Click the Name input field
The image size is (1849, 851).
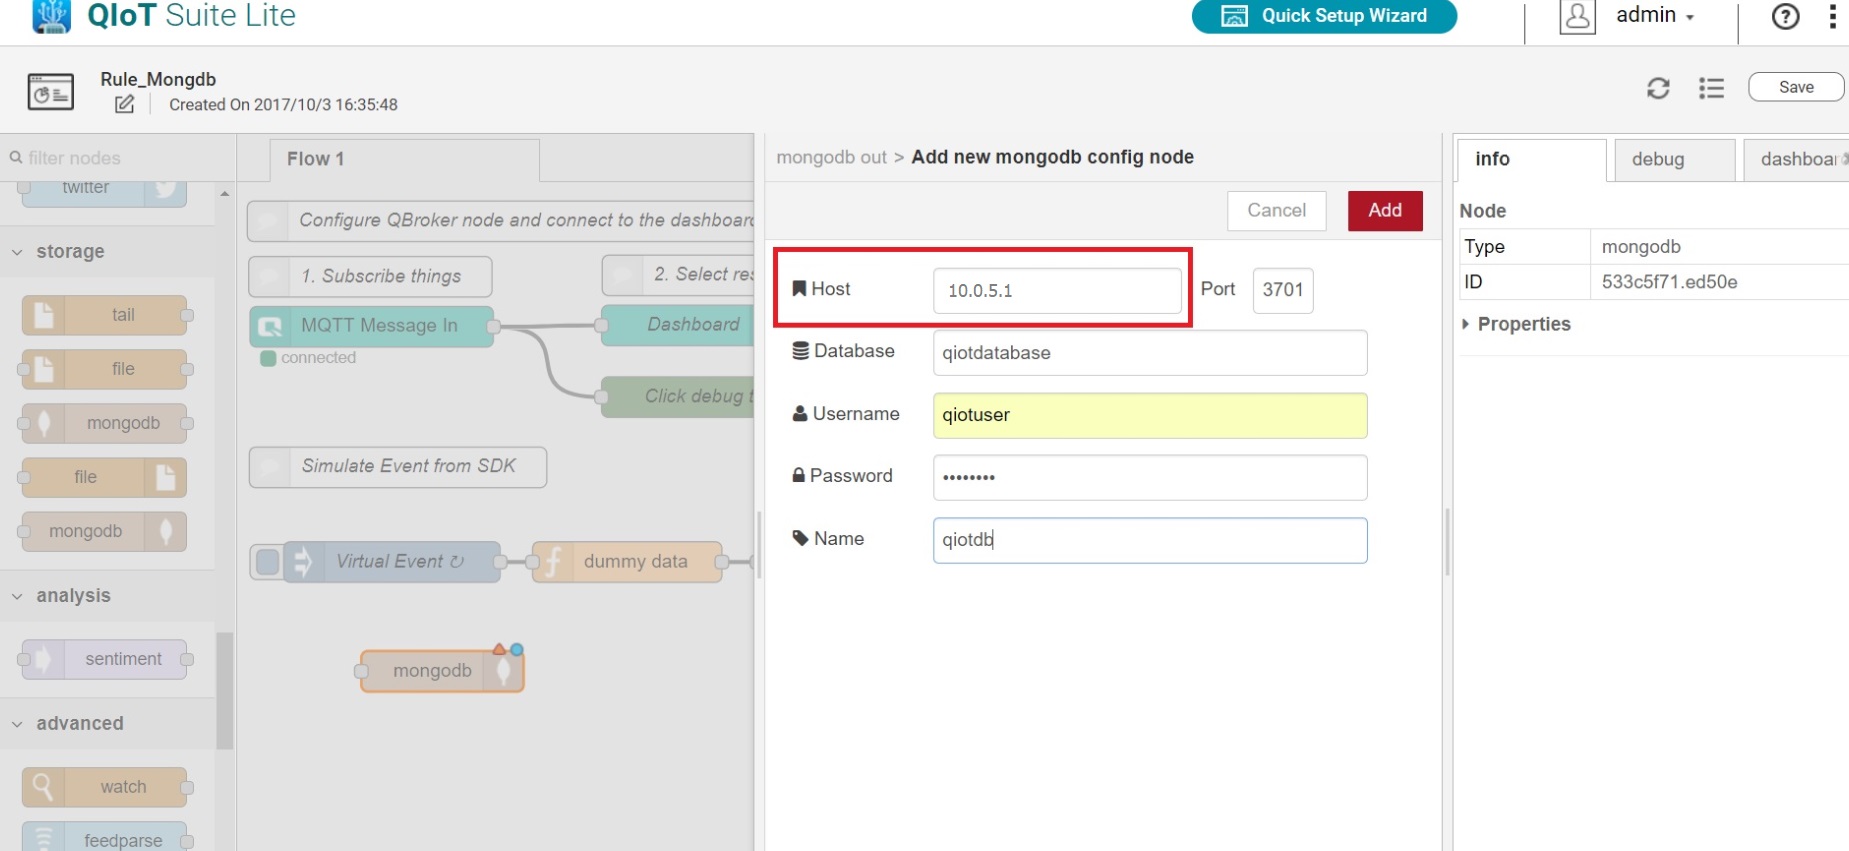1150,540
